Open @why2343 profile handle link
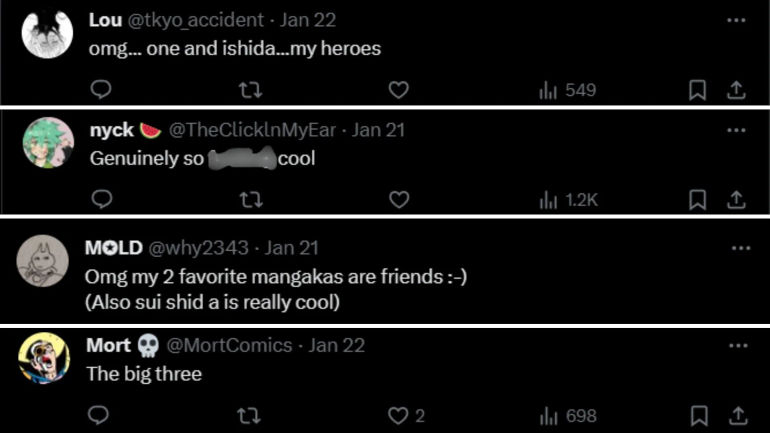Image resolution: width=770 pixels, height=433 pixels. [x=198, y=248]
